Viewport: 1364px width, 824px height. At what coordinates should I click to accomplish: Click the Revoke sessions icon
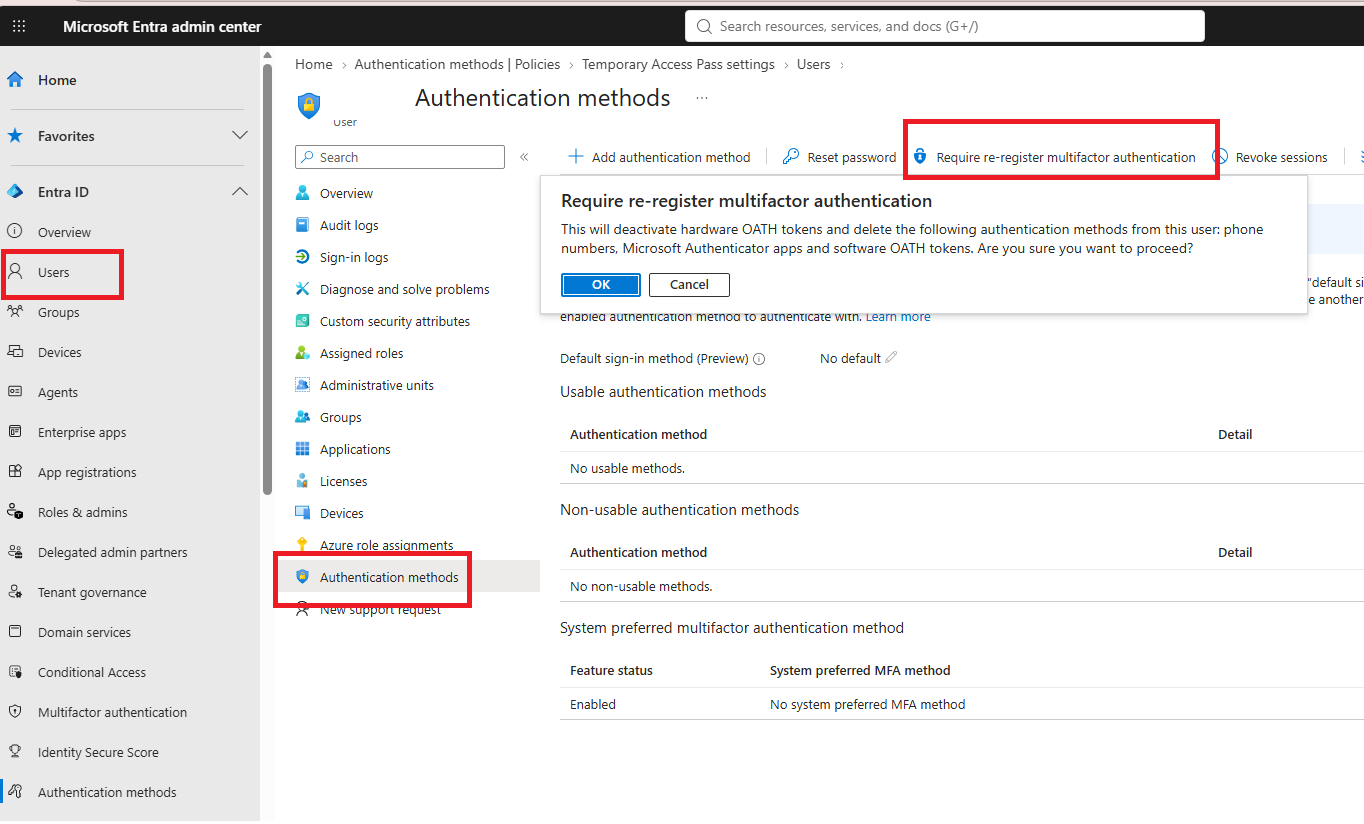[1220, 157]
